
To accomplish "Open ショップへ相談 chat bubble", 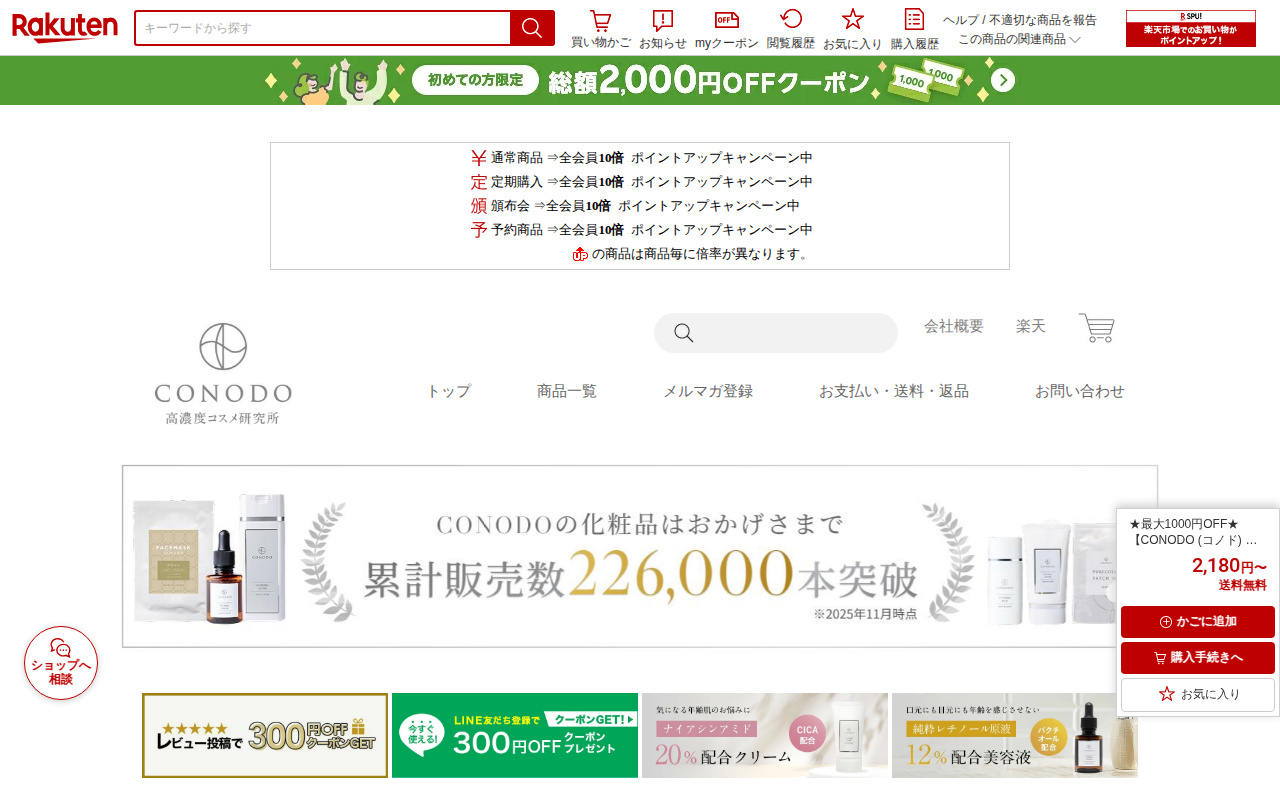I will (61, 663).
